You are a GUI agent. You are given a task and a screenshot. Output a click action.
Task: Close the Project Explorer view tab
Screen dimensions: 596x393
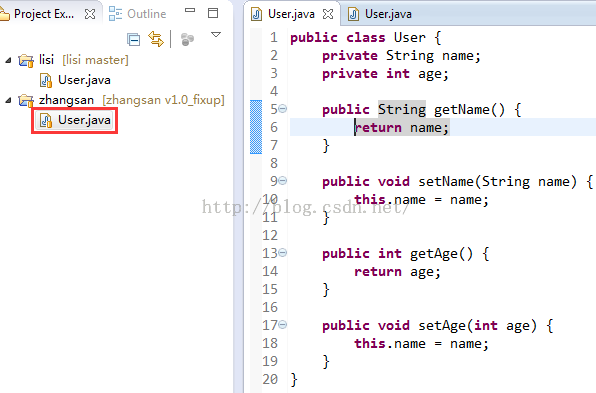90,14
